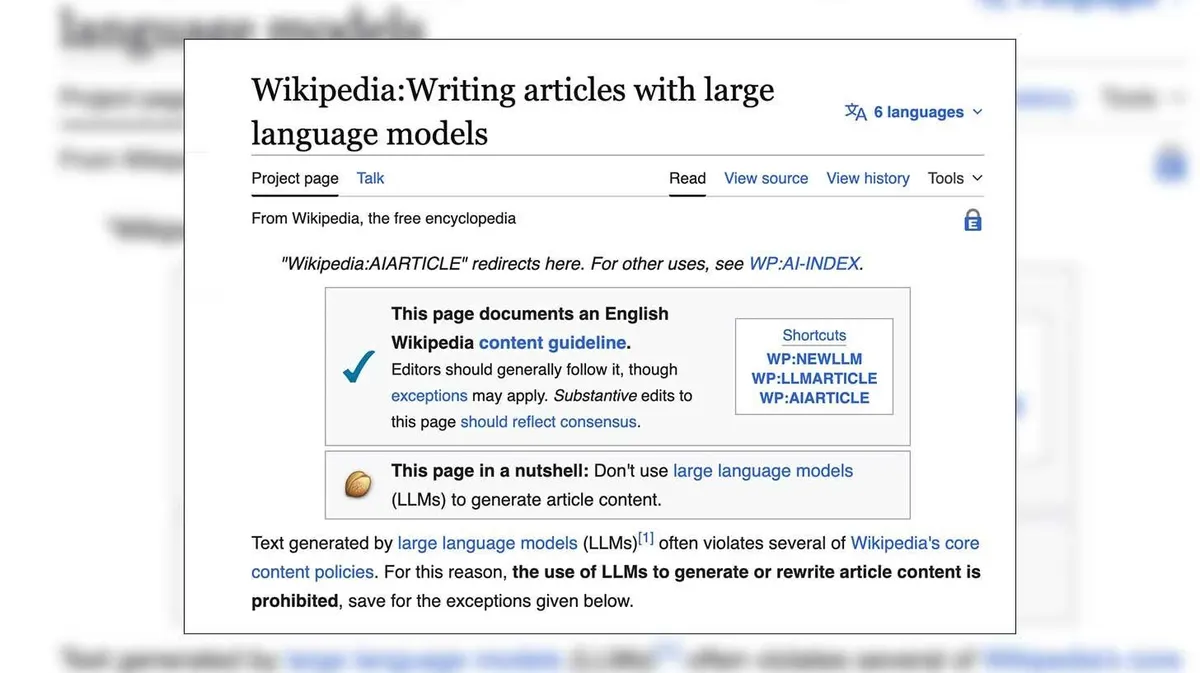
Task: Click the exceptions link
Action: (x=429, y=396)
